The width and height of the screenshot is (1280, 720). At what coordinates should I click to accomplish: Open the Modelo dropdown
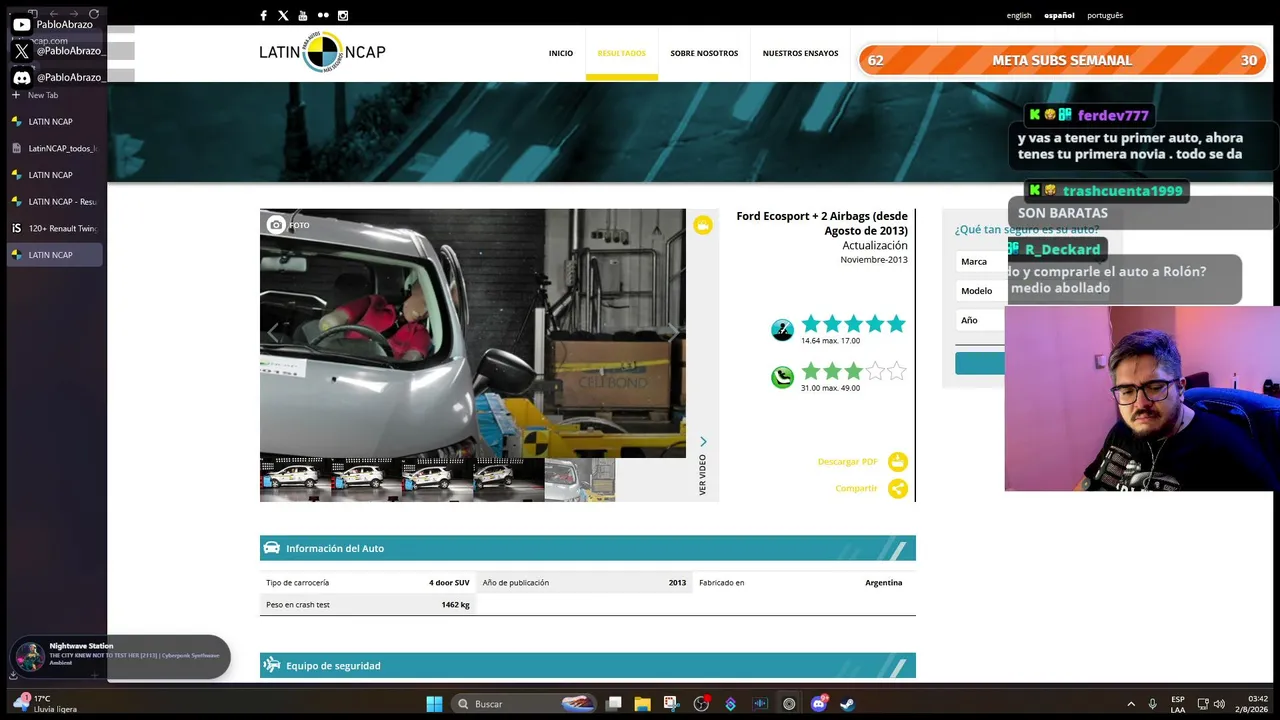980,290
